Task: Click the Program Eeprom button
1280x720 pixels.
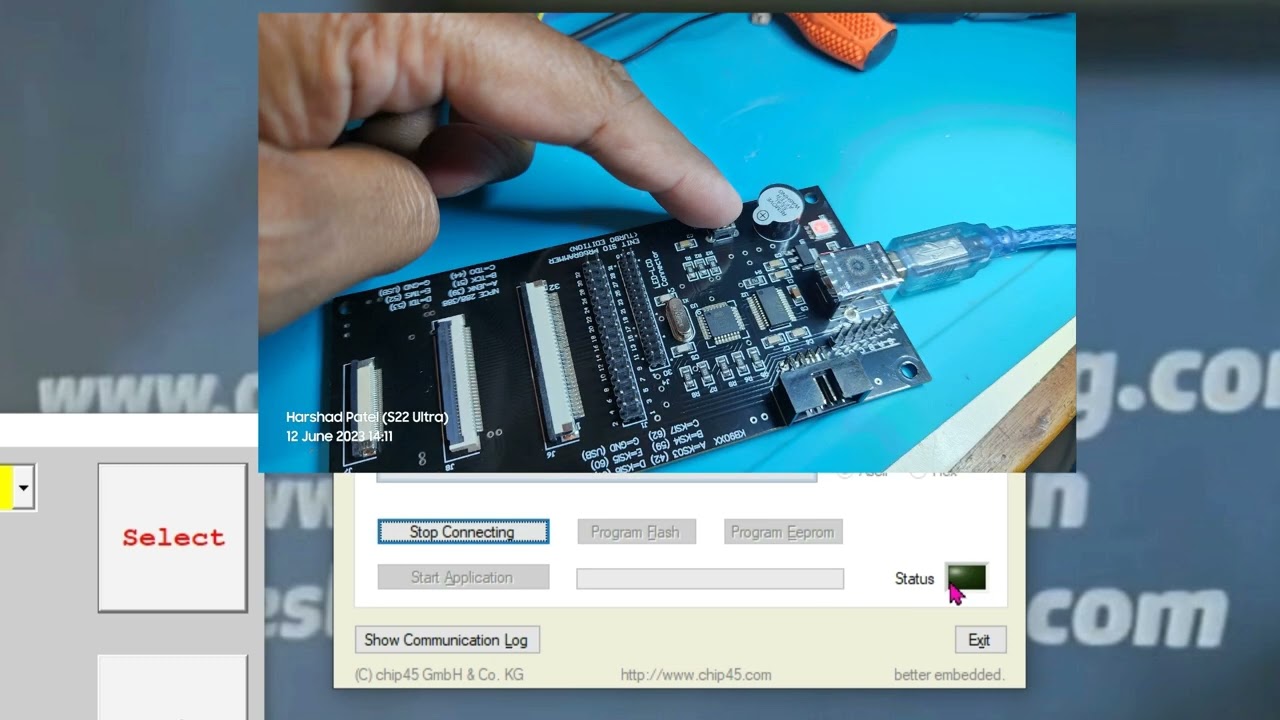Action: pos(783,532)
